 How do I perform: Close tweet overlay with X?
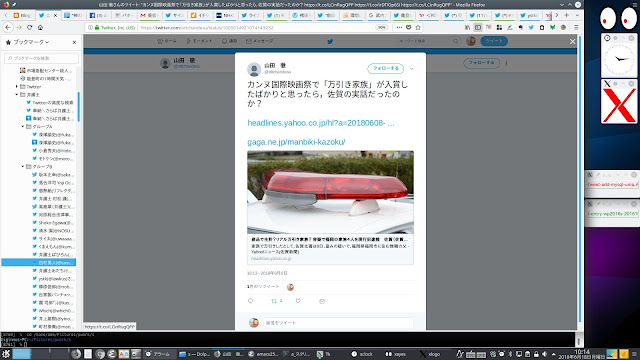point(573,41)
